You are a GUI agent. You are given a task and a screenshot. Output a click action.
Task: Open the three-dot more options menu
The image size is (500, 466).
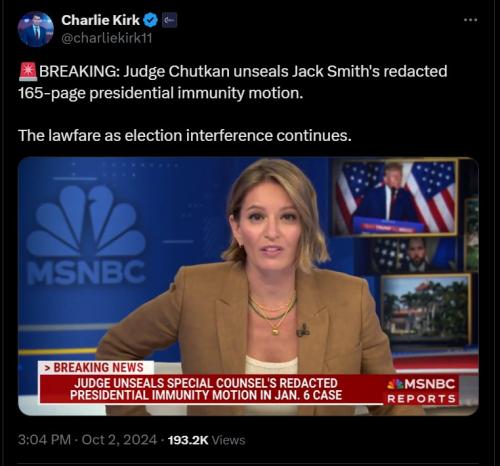click(470, 20)
